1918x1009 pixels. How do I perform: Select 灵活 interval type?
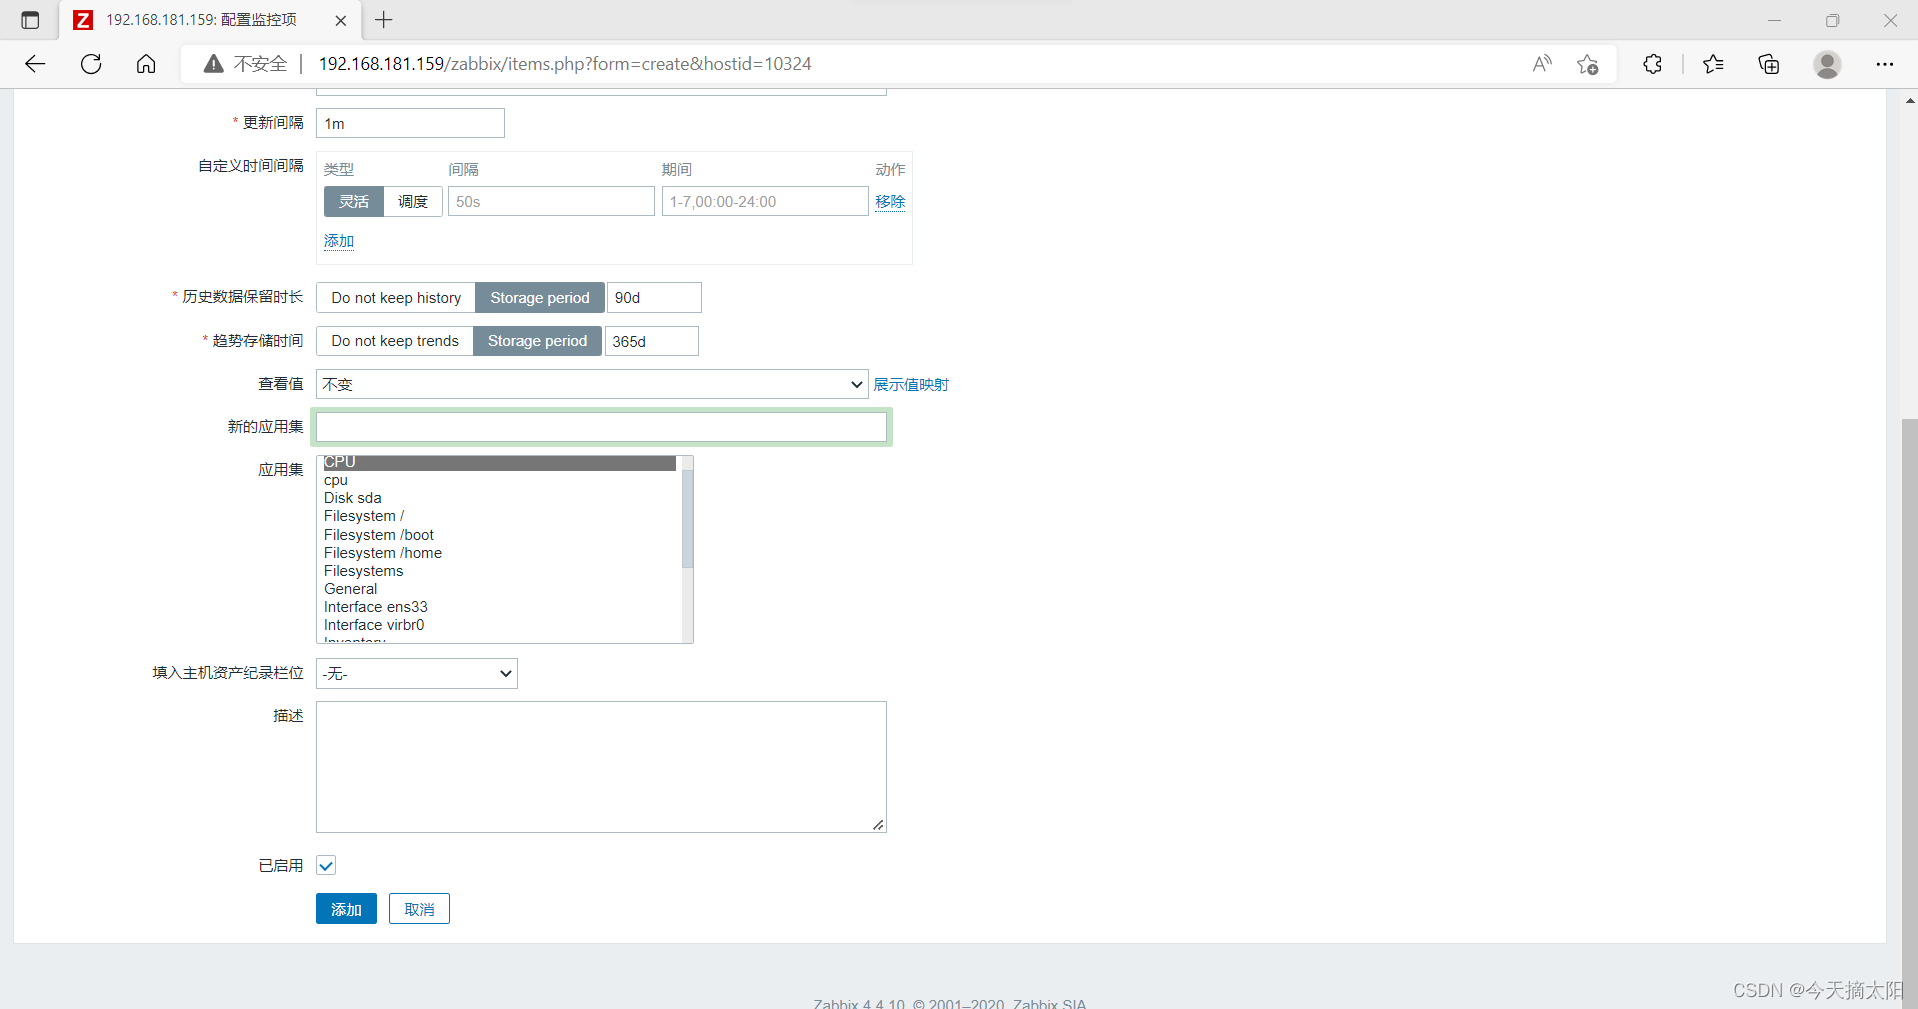354,201
